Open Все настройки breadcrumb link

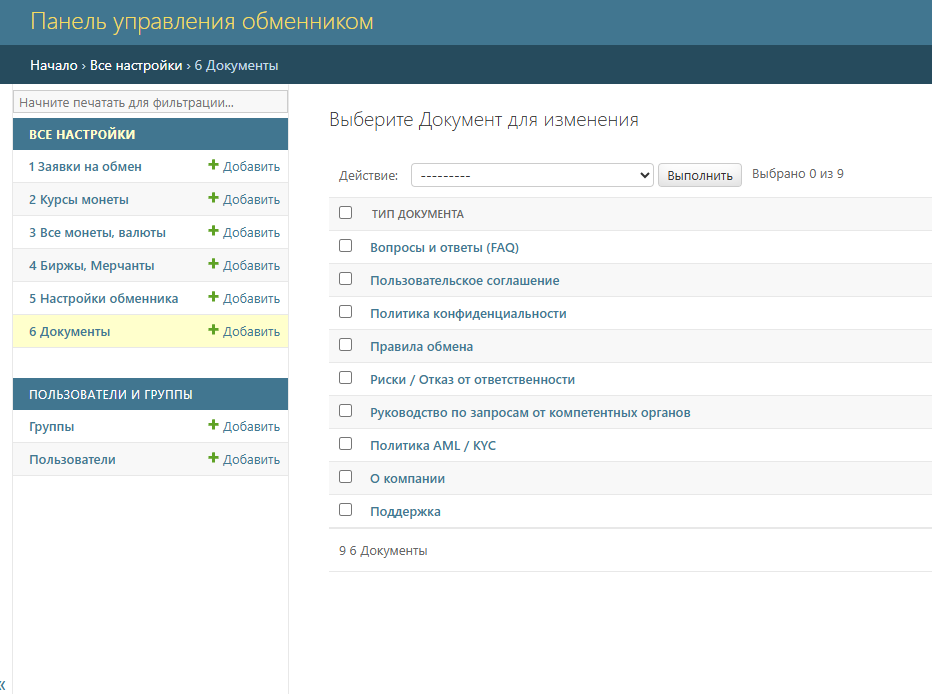(136, 65)
